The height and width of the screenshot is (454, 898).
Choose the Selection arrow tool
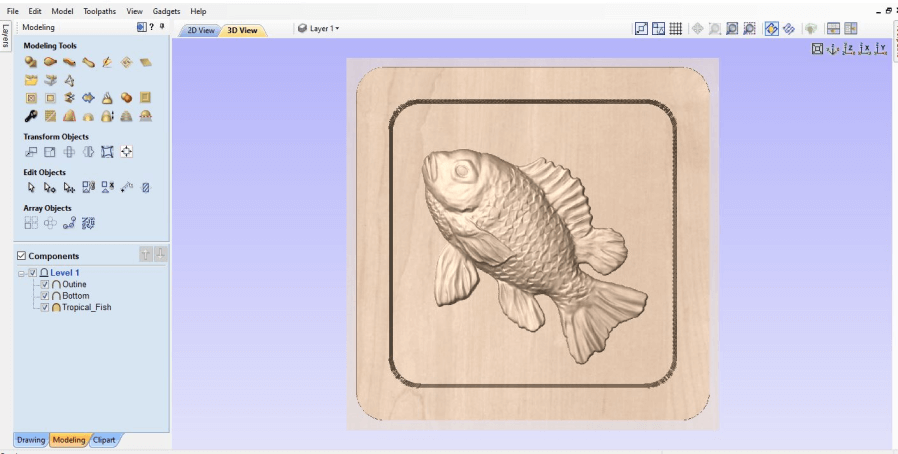coord(31,187)
